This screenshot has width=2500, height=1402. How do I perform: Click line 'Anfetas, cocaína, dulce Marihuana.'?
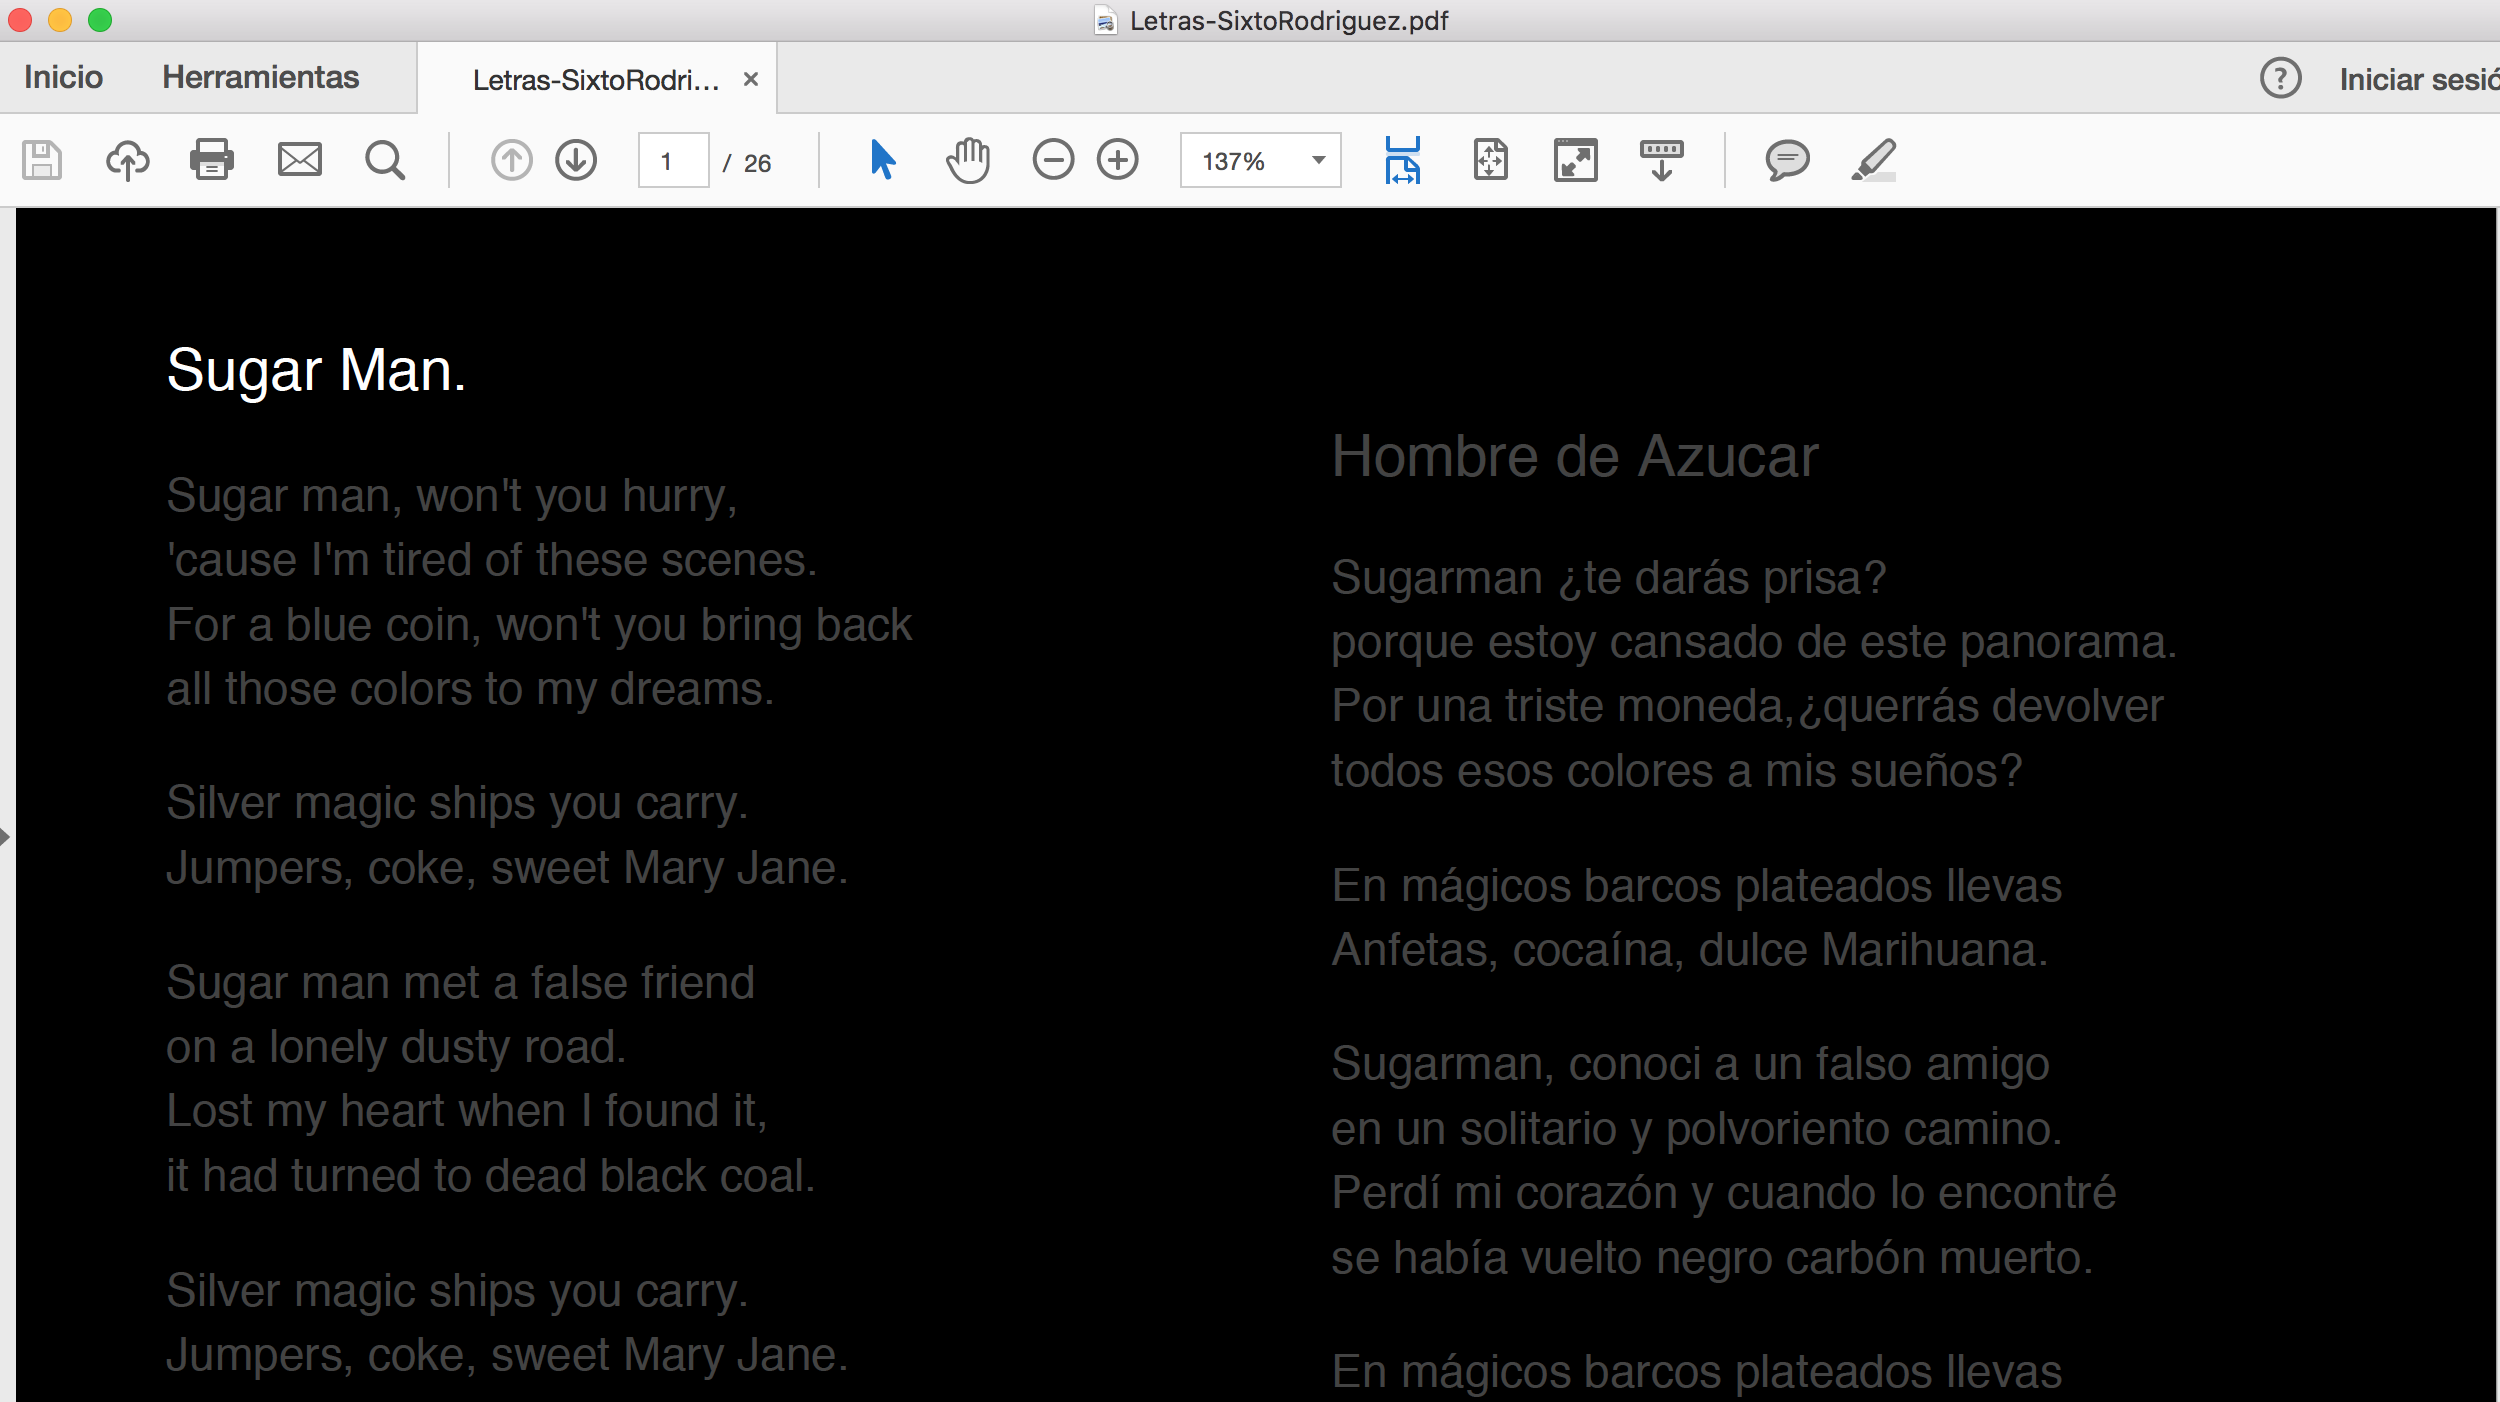click(1689, 950)
